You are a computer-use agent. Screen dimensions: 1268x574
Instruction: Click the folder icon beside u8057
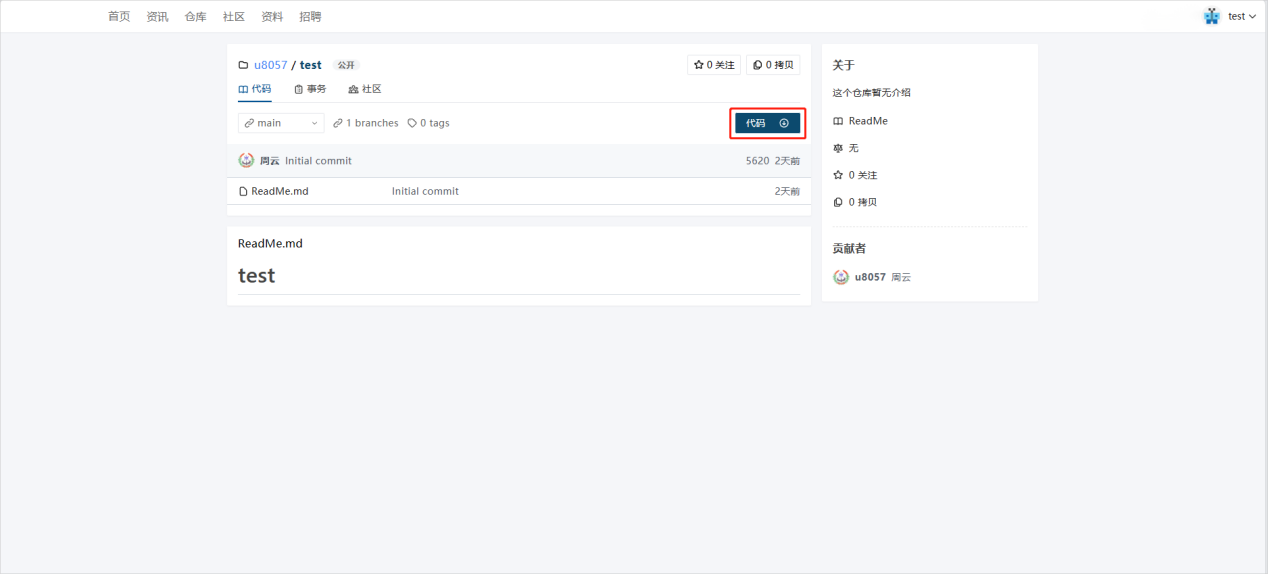coord(243,65)
